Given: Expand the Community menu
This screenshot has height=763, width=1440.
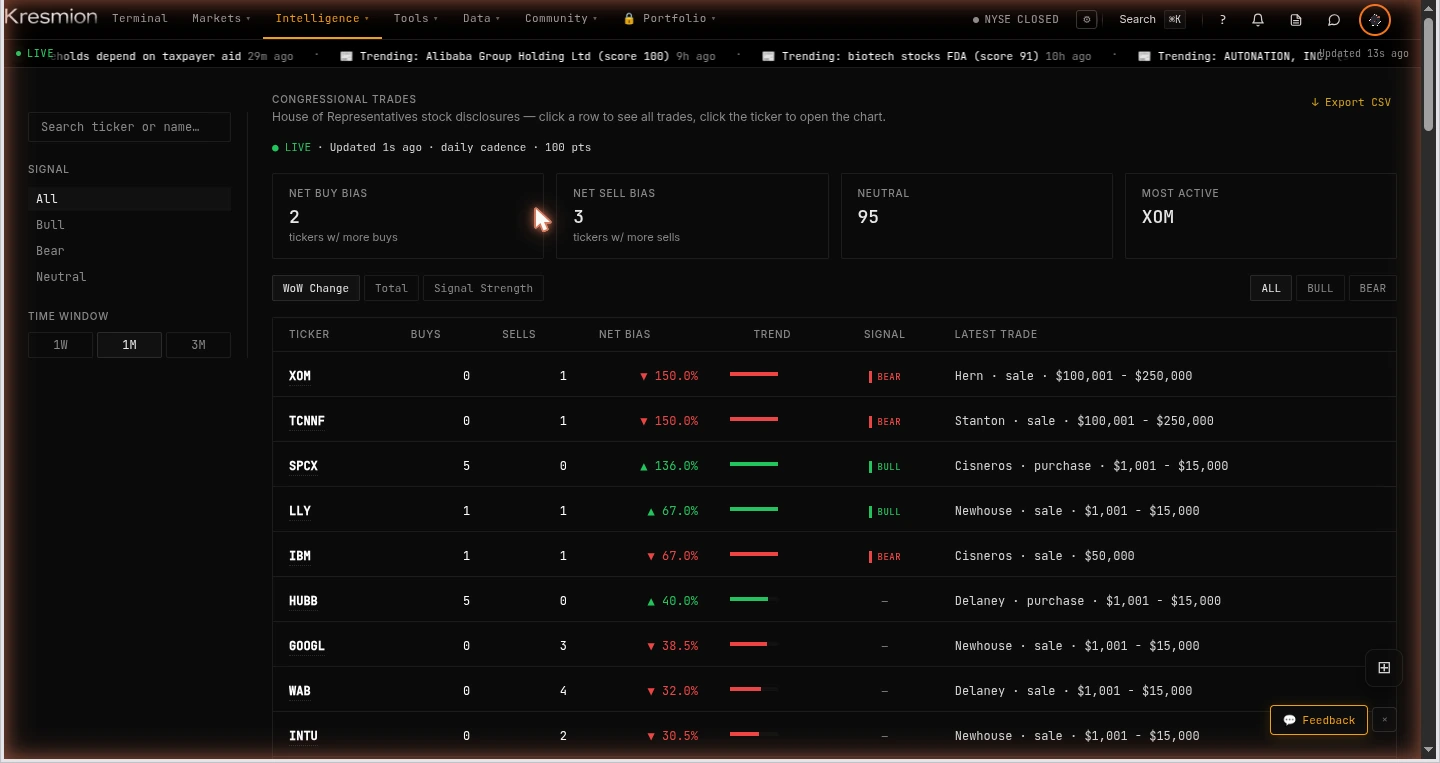Looking at the screenshot, I should [561, 18].
